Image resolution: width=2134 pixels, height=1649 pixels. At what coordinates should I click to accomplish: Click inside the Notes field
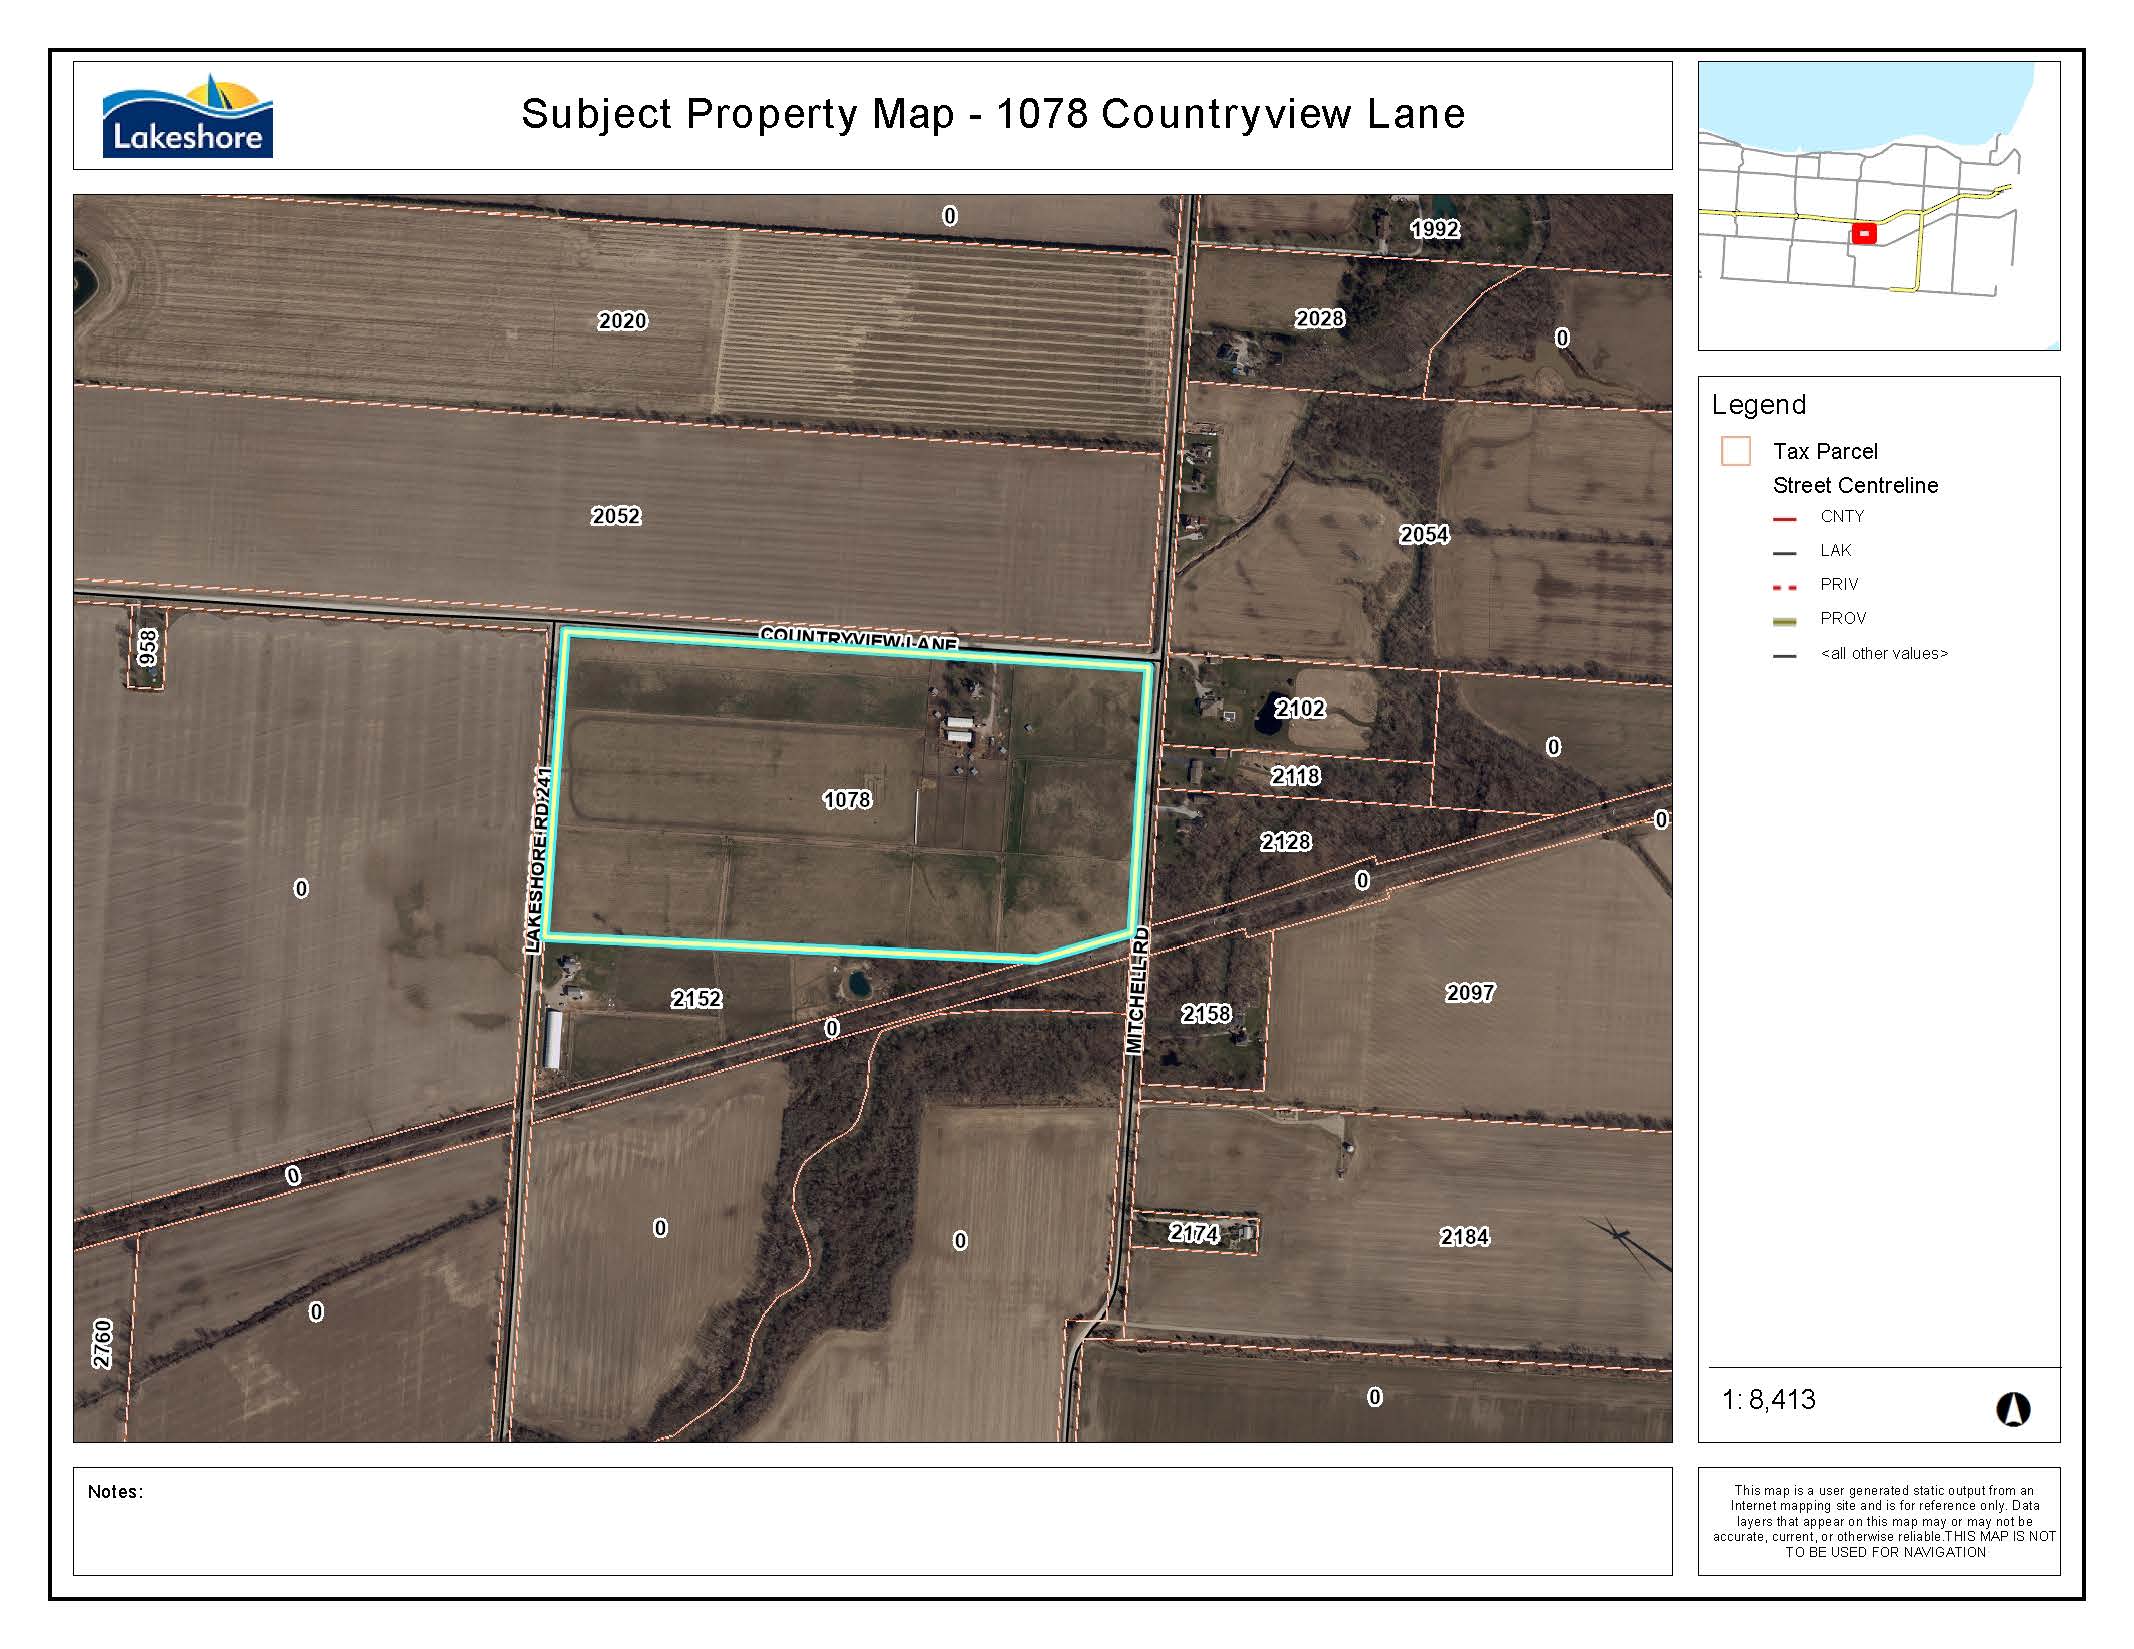click(872, 1526)
